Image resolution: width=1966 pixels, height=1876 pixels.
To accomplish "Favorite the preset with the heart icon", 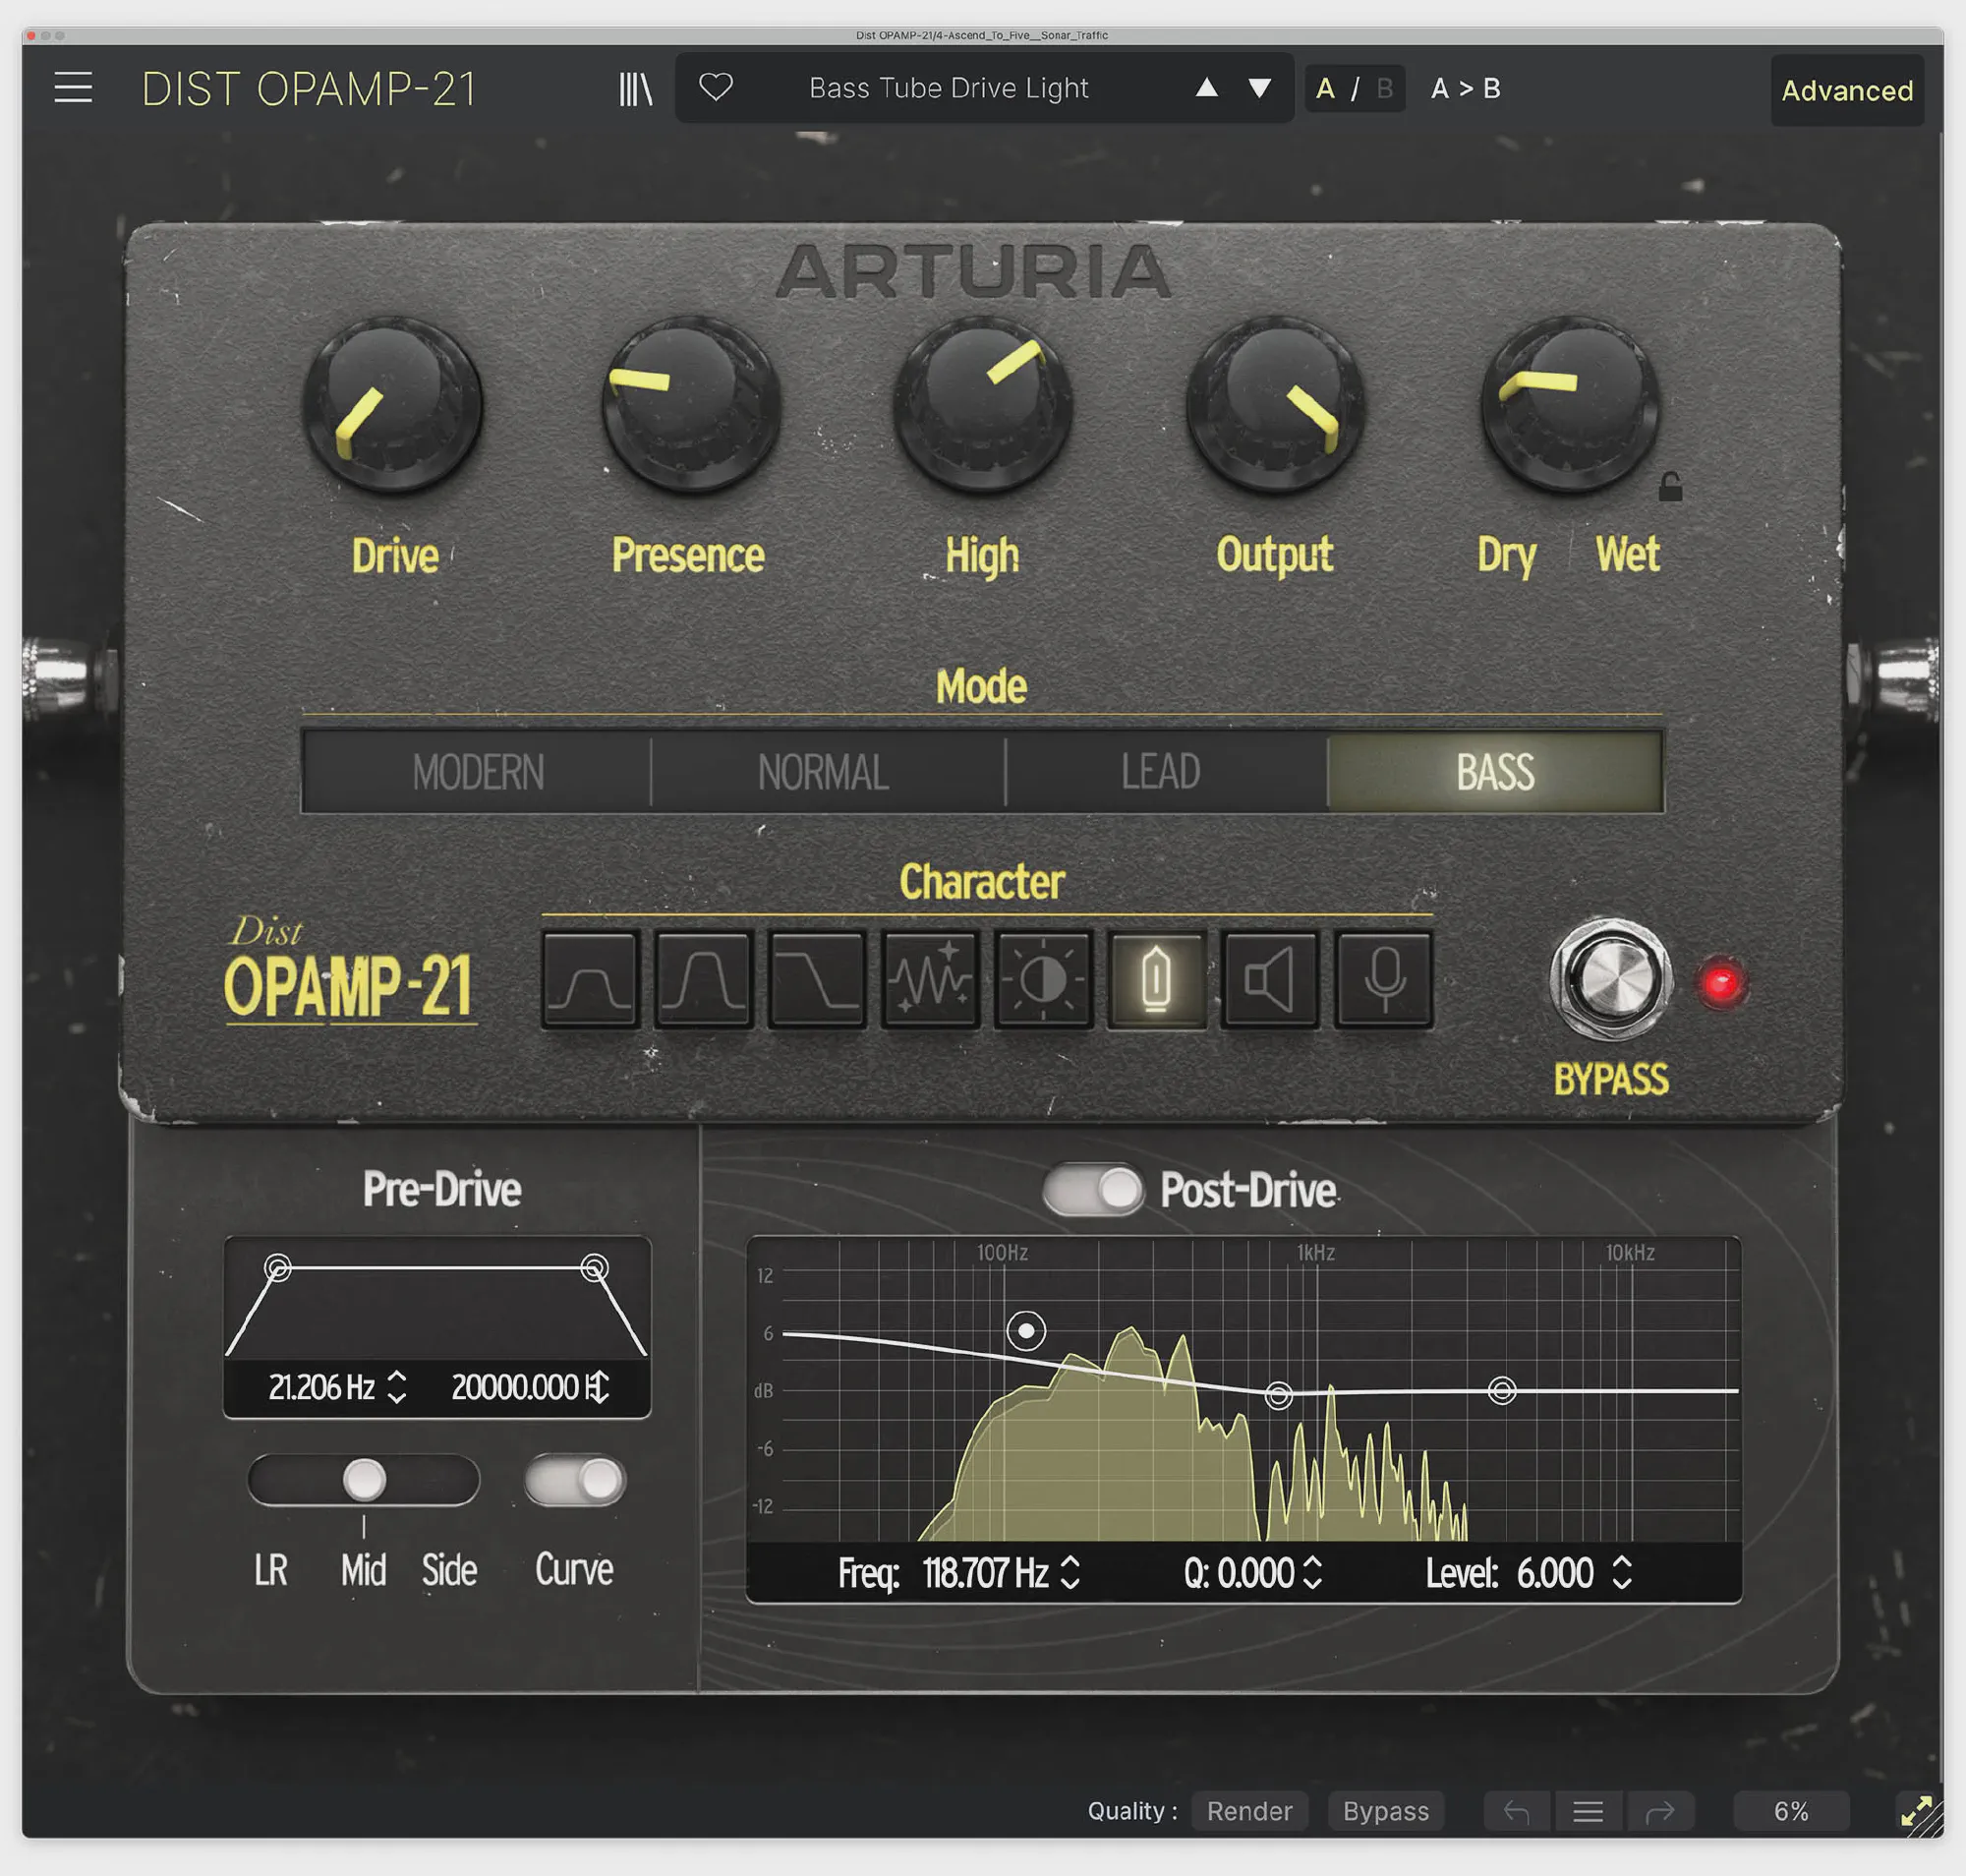I will point(716,88).
